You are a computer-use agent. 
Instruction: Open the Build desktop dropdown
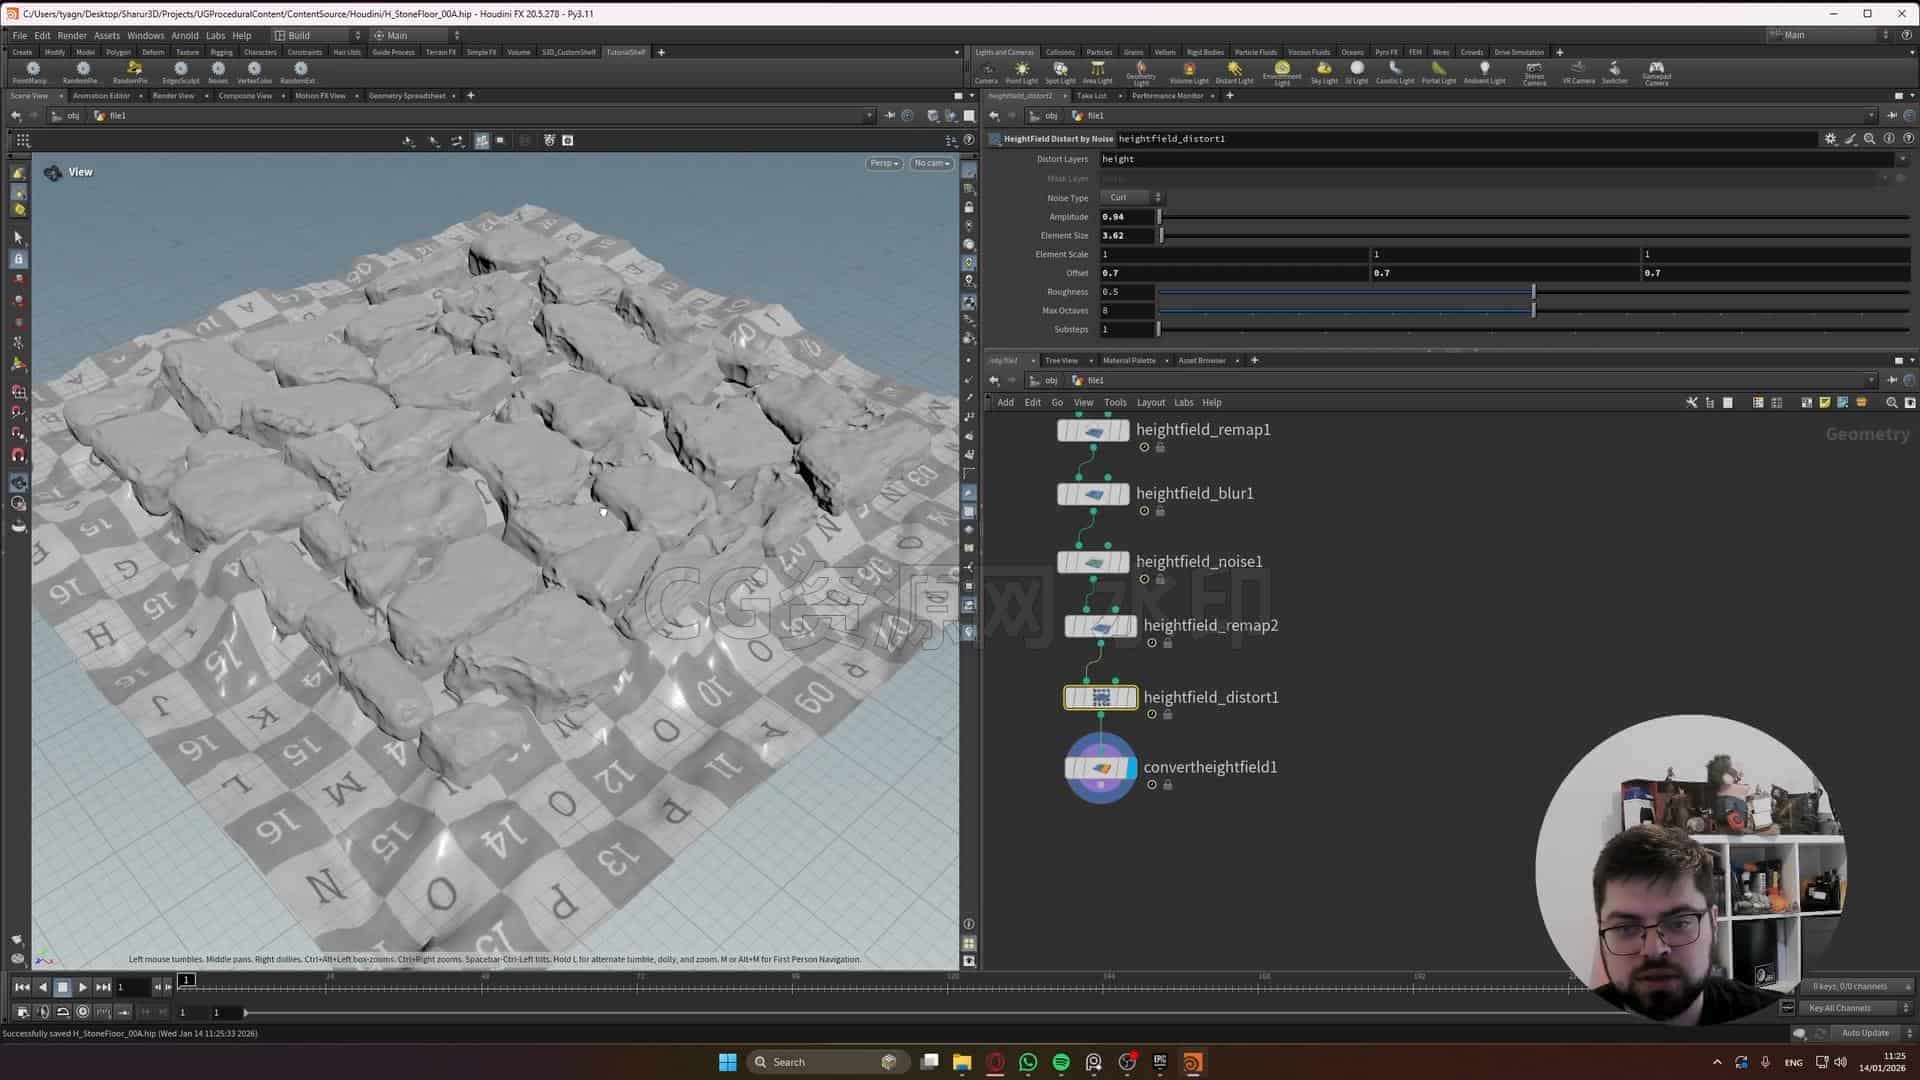[x=318, y=35]
